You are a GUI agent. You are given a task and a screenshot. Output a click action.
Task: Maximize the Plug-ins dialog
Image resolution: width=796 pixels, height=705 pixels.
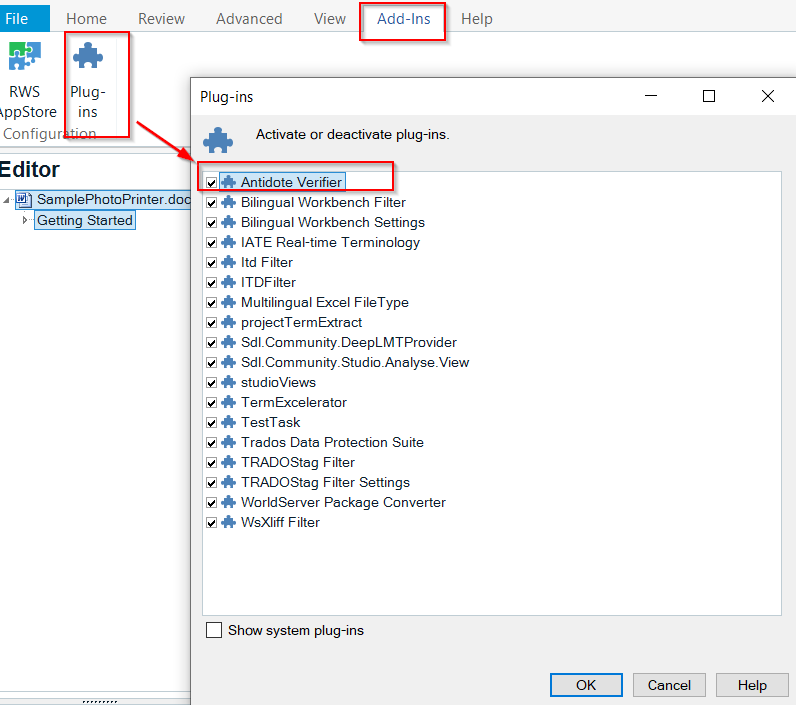tap(709, 96)
